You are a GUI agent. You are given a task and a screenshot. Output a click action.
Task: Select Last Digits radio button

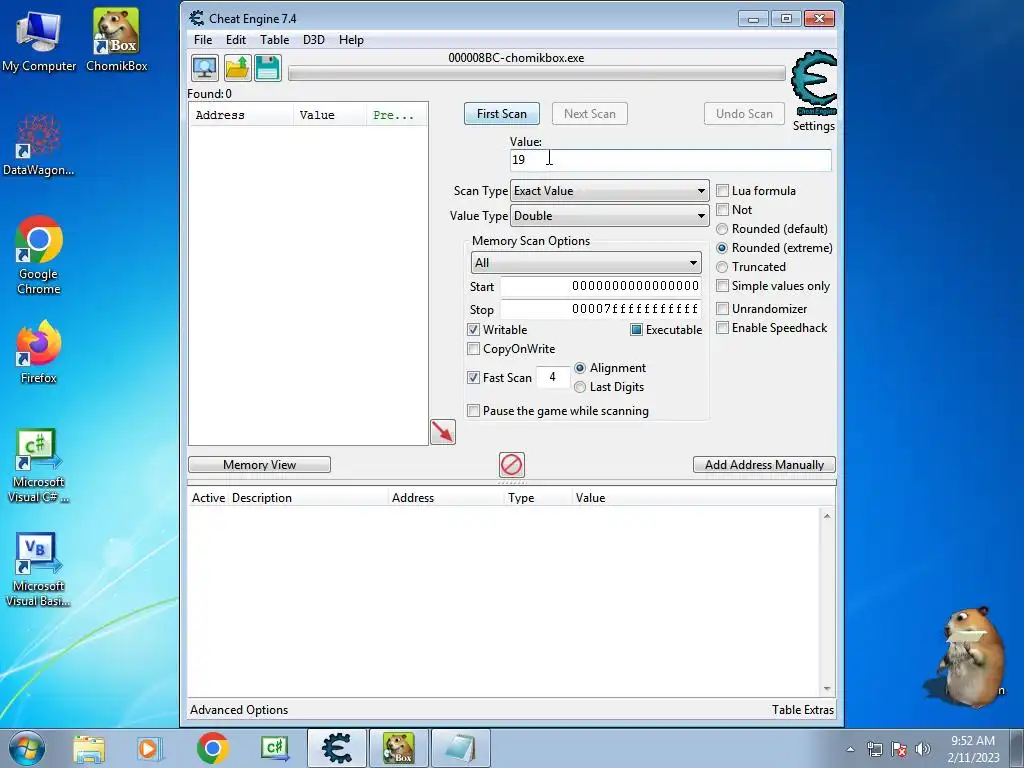tap(580, 387)
